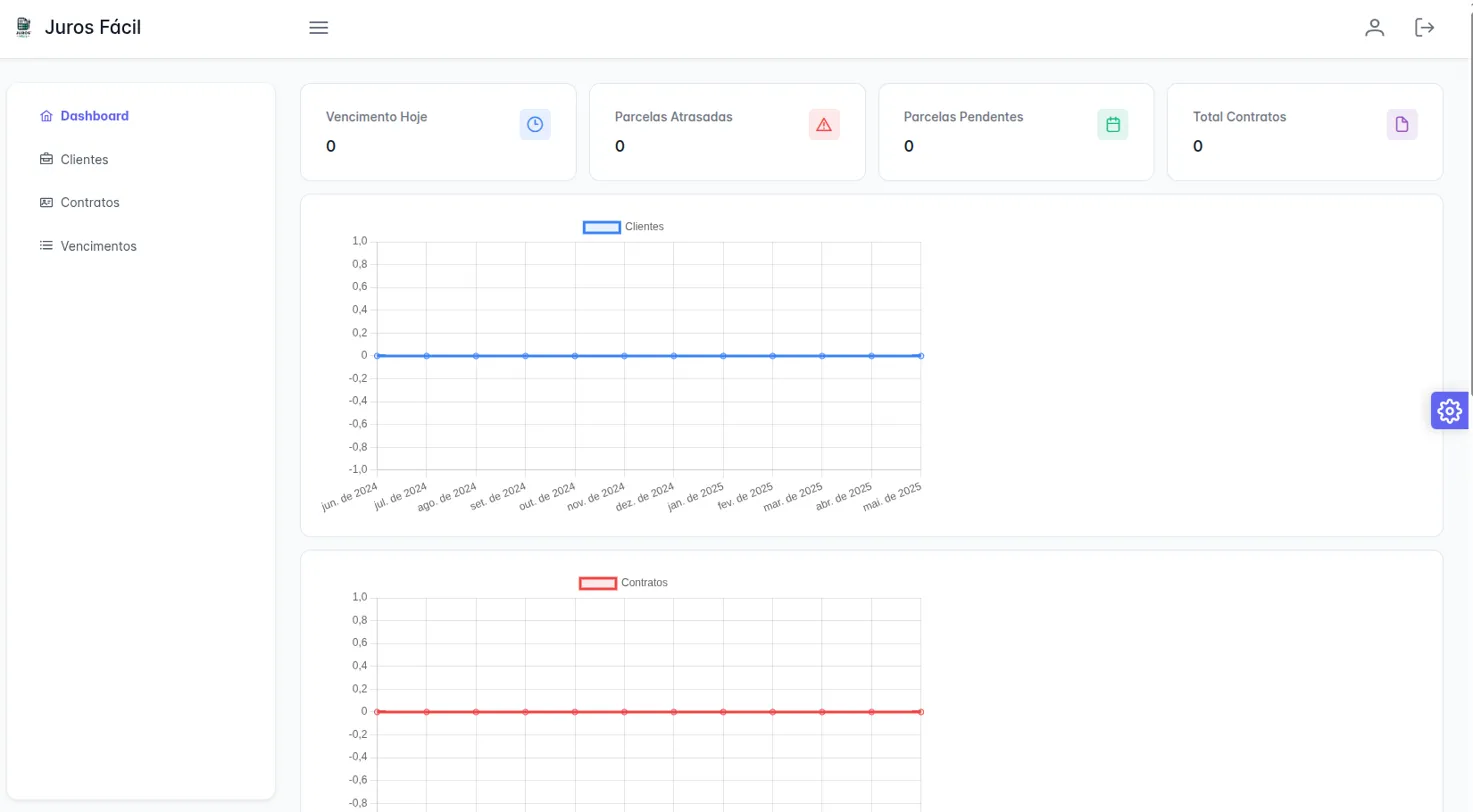Click the Juros Fácil brand title
The width and height of the screenshot is (1473, 812).
coord(93,28)
